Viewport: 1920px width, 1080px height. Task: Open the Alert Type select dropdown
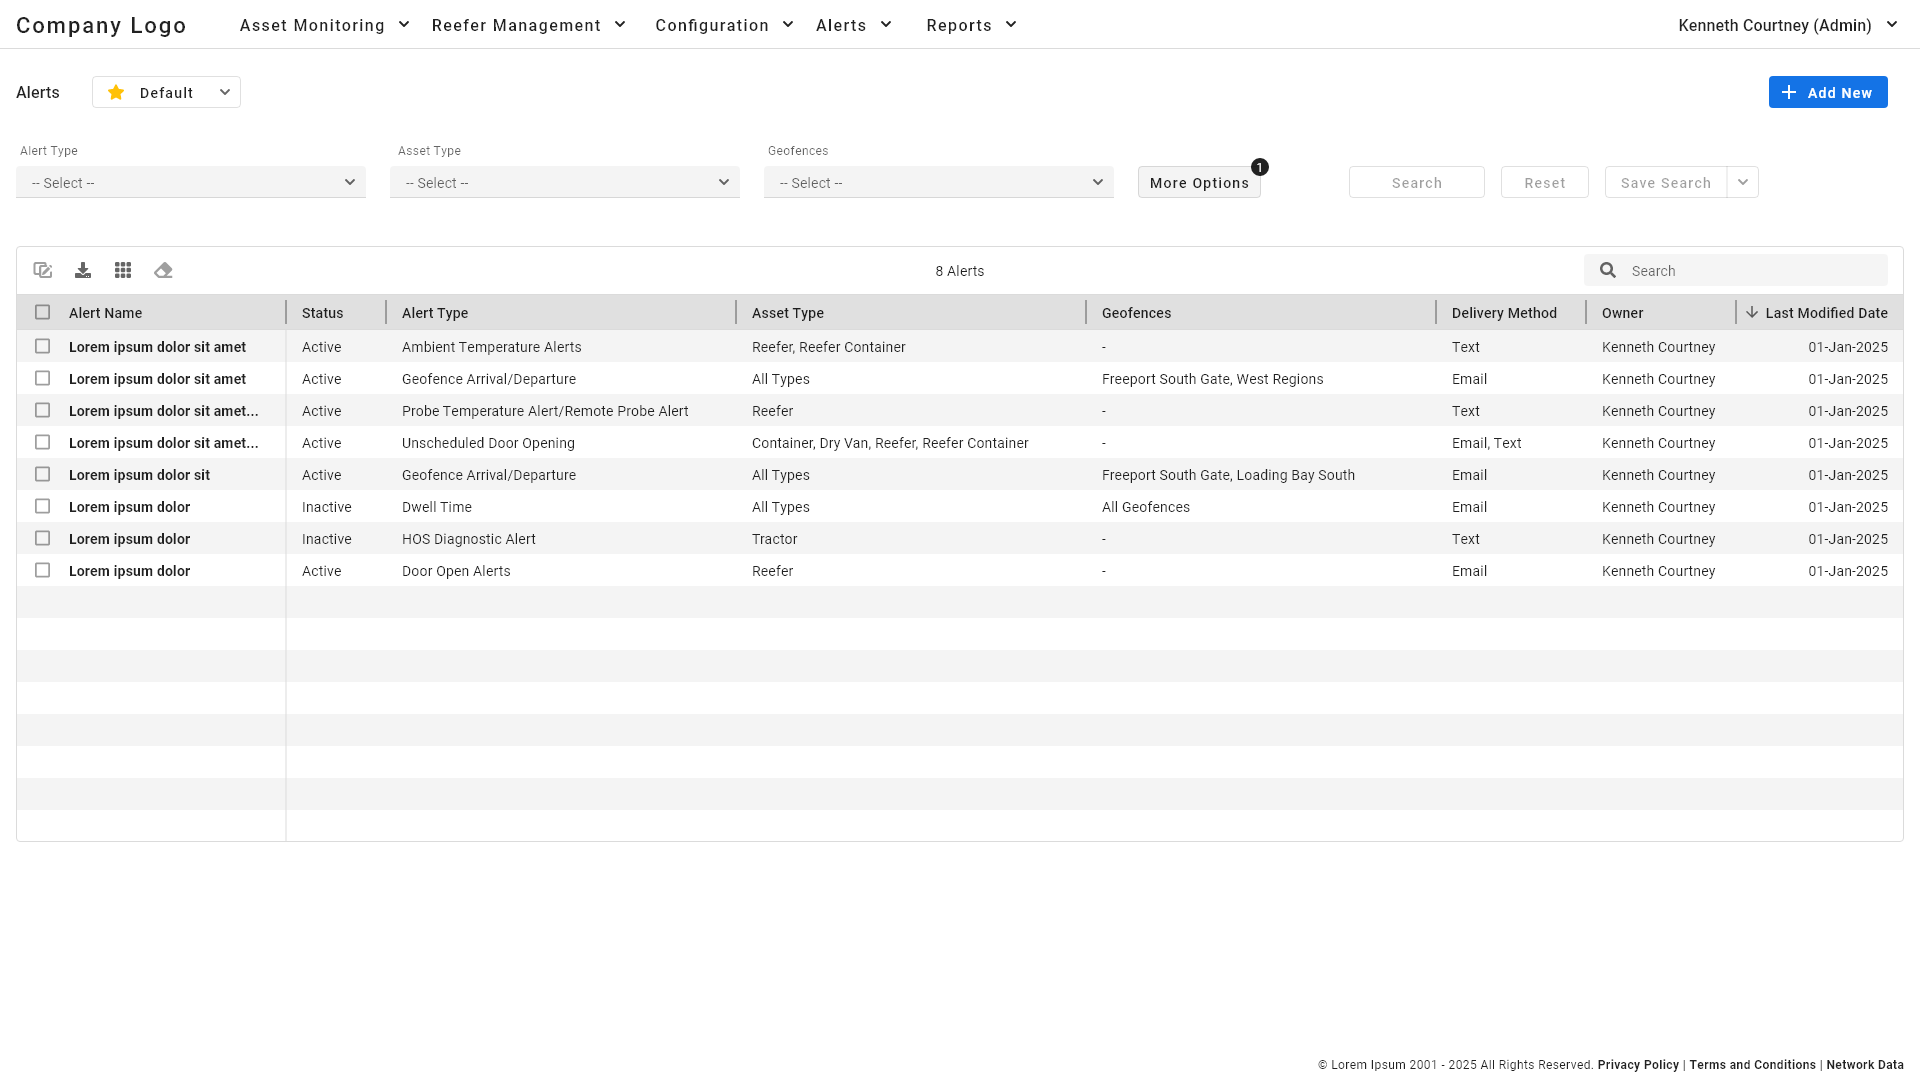(x=191, y=182)
